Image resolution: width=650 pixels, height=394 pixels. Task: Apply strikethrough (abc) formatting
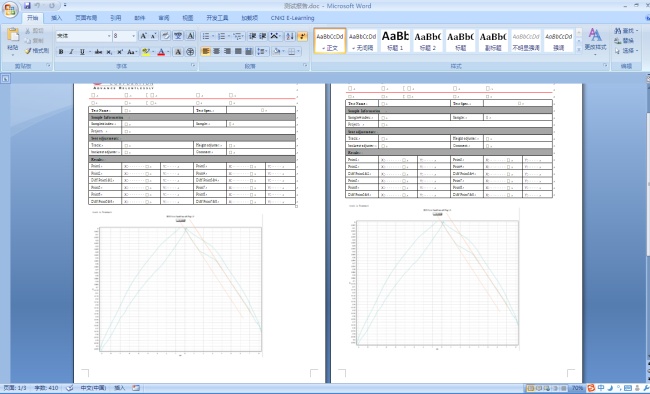pyautogui.click(x=98, y=52)
